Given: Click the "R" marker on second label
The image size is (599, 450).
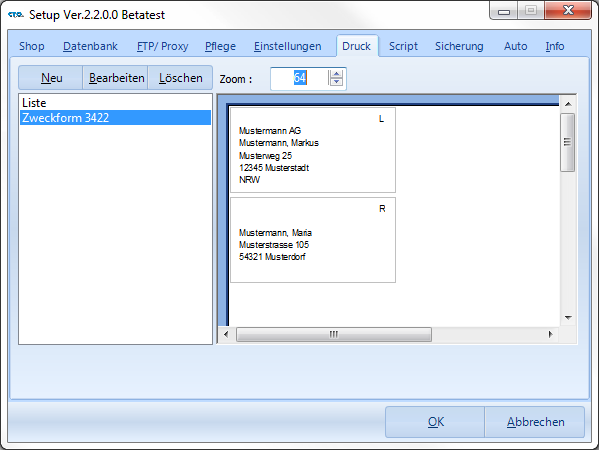Looking at the screenshot, I should click(382, 209).
